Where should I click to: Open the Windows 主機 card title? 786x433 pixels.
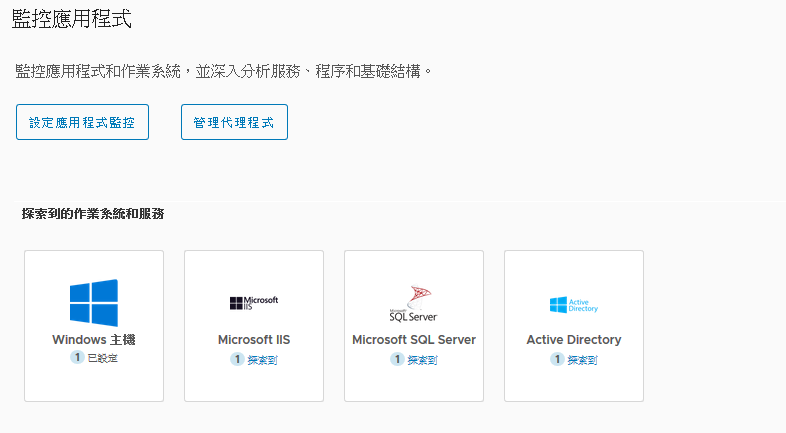click(94, 339)
